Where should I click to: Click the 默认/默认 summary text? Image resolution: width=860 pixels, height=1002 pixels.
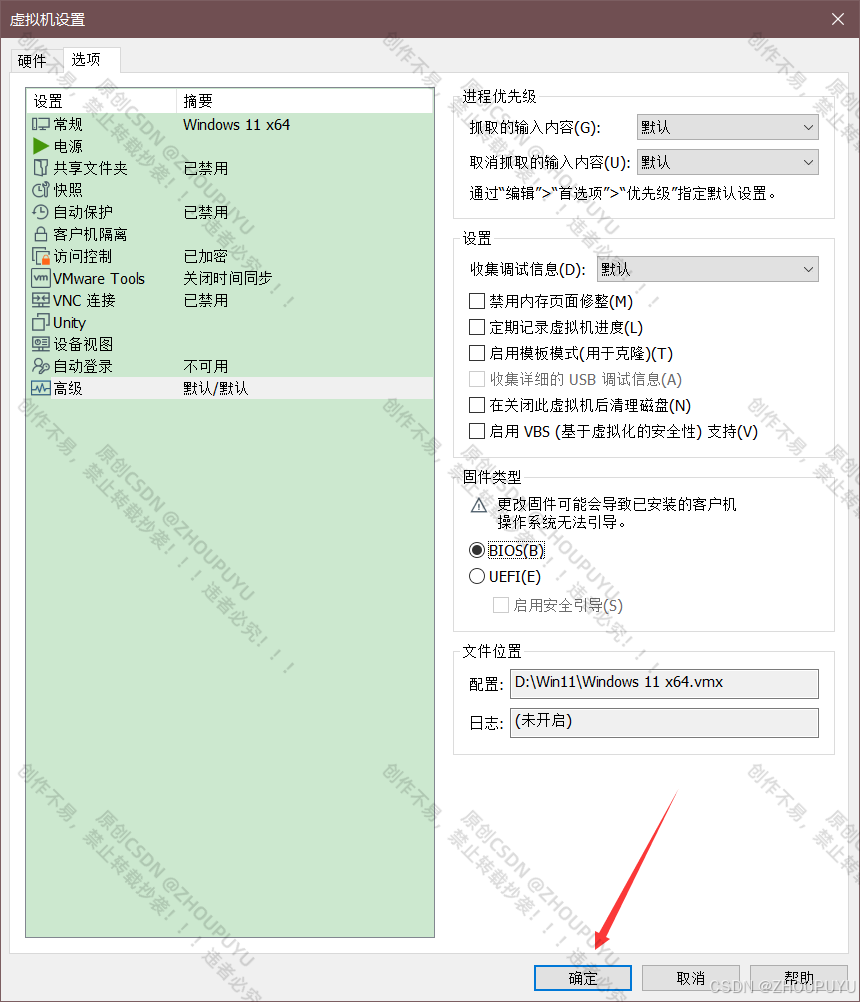(215, 389)
